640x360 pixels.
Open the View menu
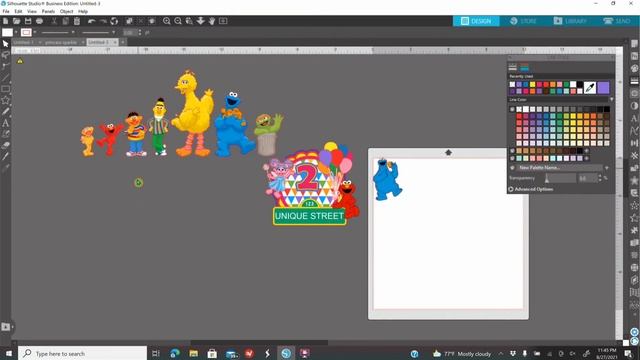32,11
